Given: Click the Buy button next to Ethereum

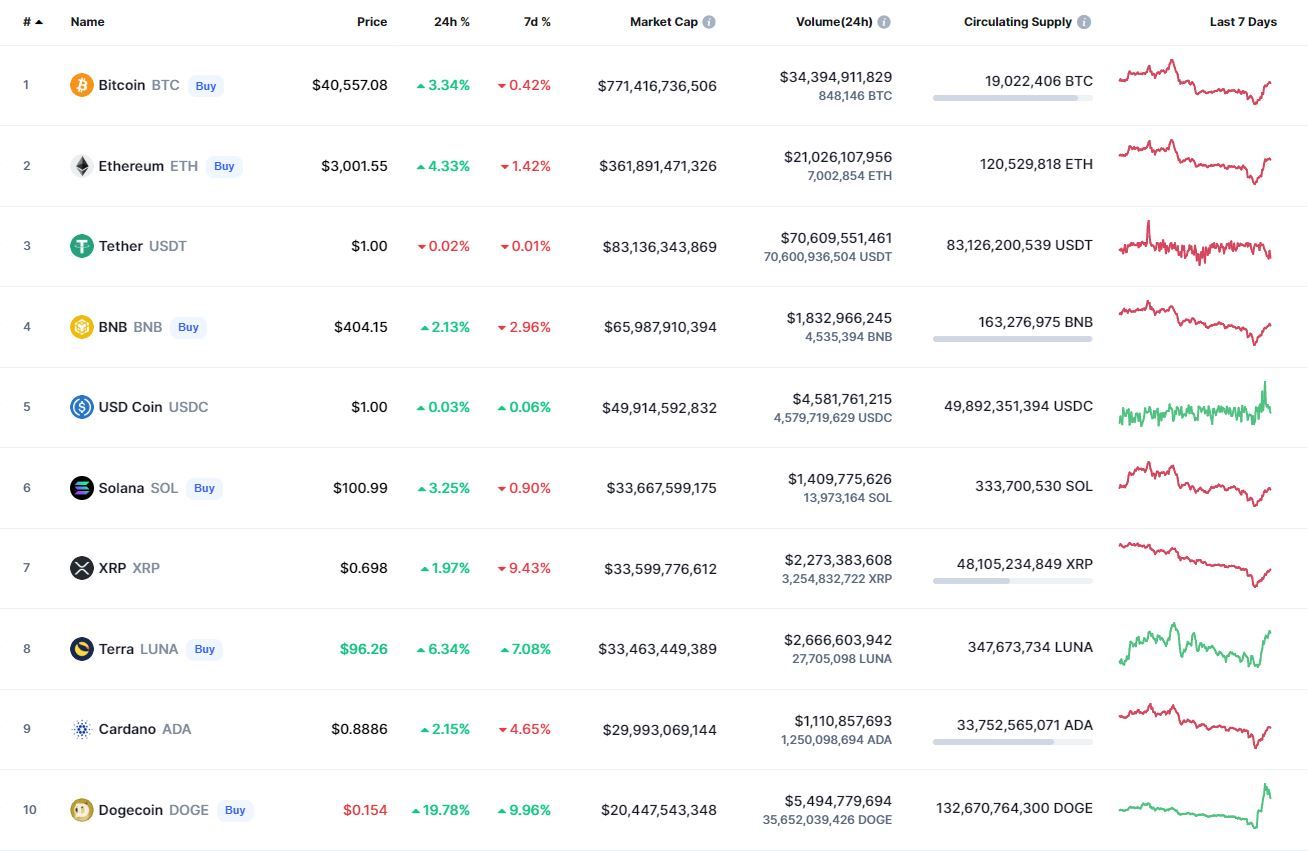Looking at the screenshot, I should tap(224, 166).
